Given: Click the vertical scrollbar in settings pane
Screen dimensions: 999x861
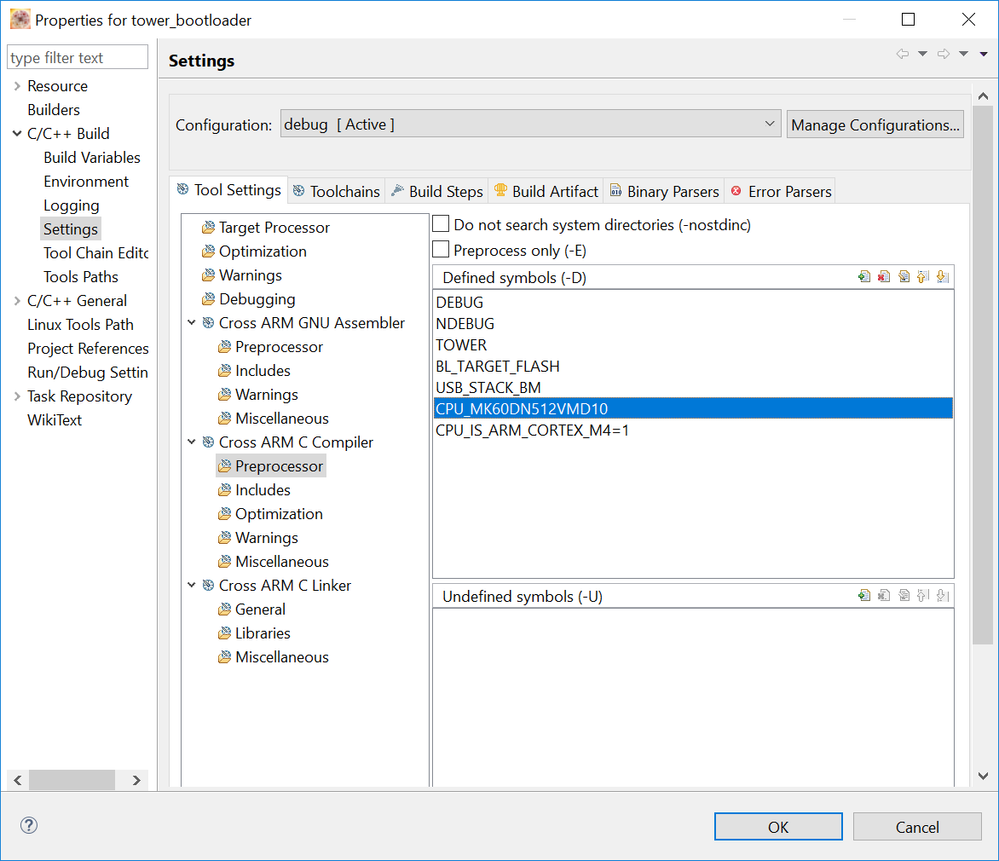Looking at the screenshot, I should tap(982, 376).
